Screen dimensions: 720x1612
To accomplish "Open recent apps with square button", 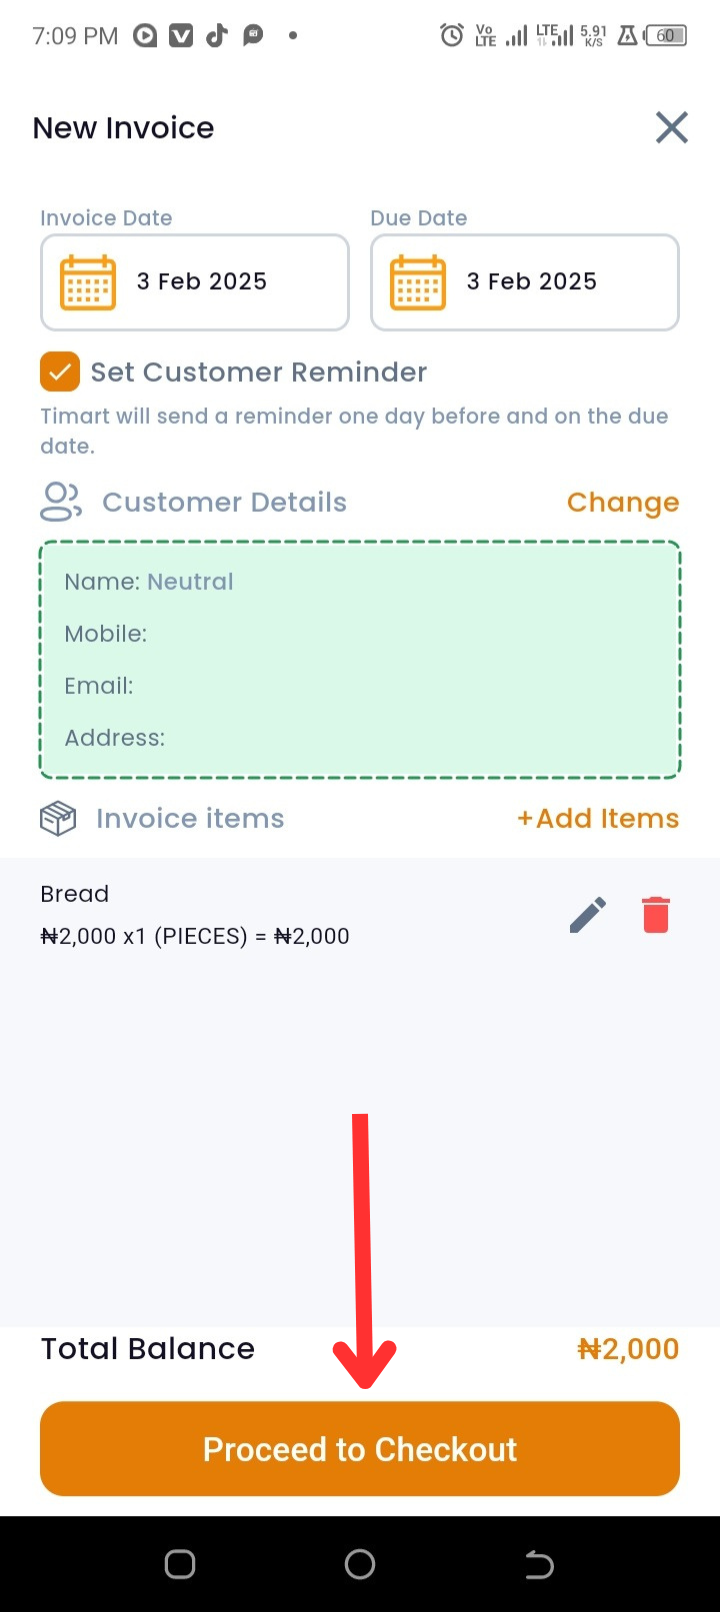I will tap(180, 1564).
